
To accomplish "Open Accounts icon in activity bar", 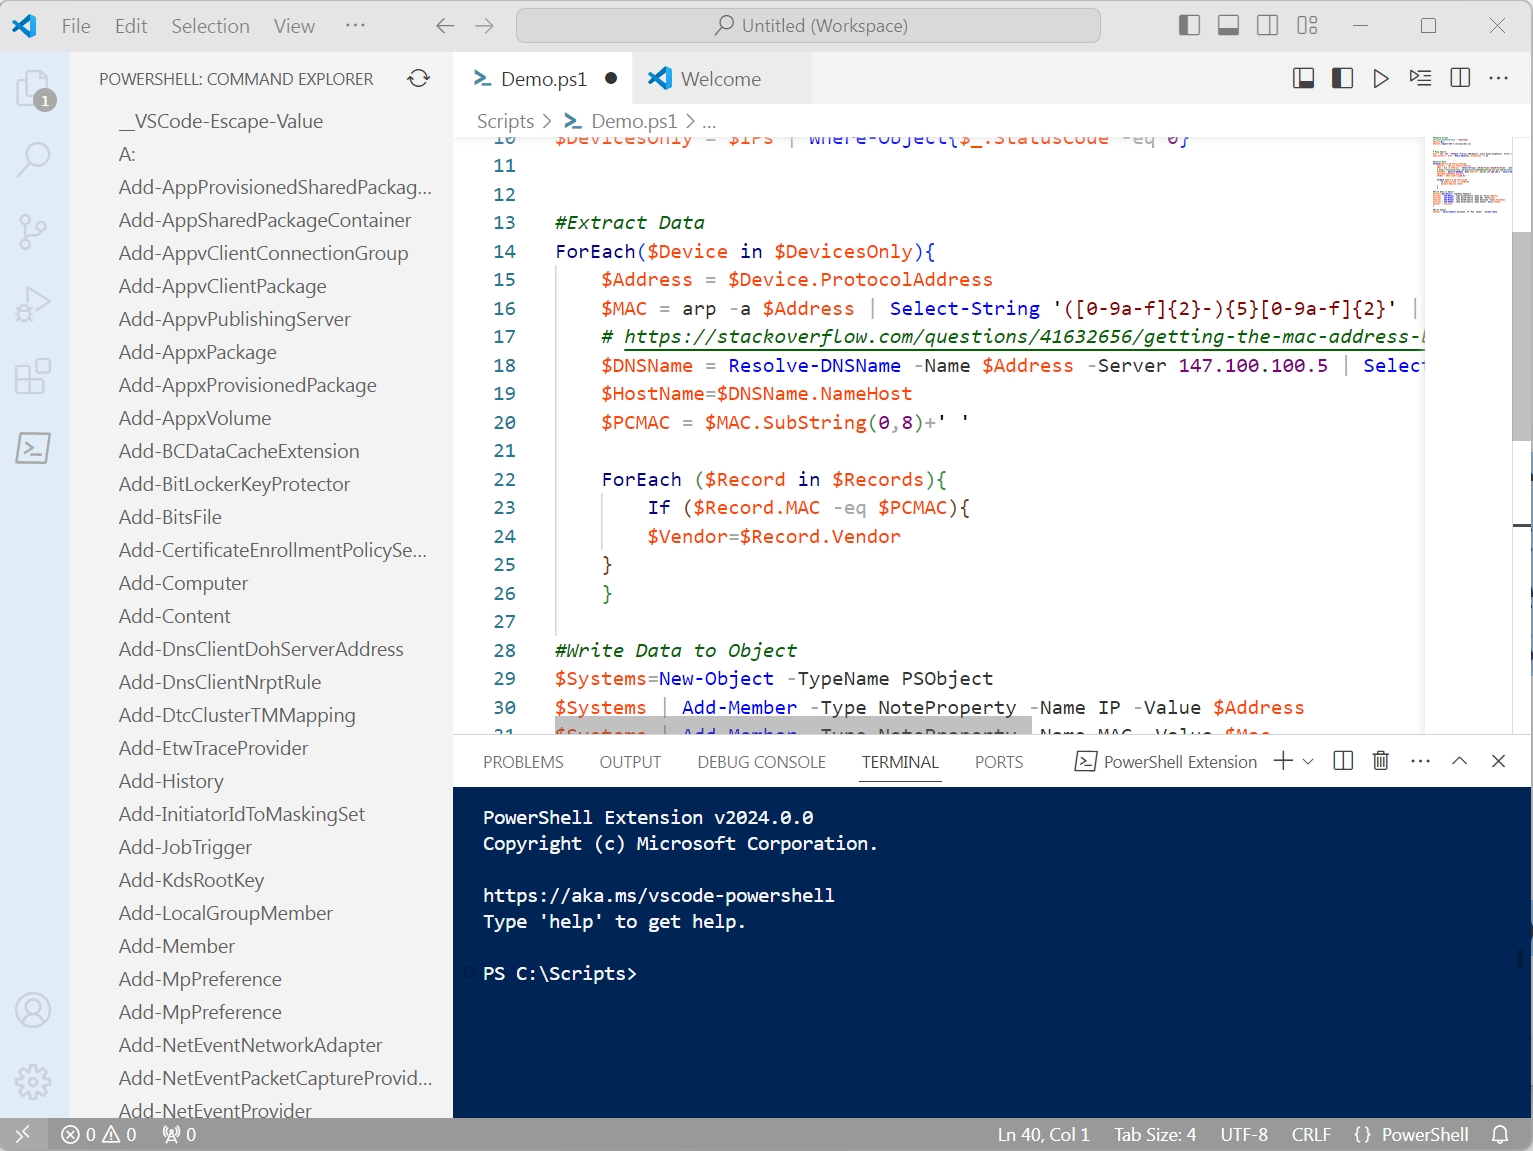I will [x=34, y=1010].
